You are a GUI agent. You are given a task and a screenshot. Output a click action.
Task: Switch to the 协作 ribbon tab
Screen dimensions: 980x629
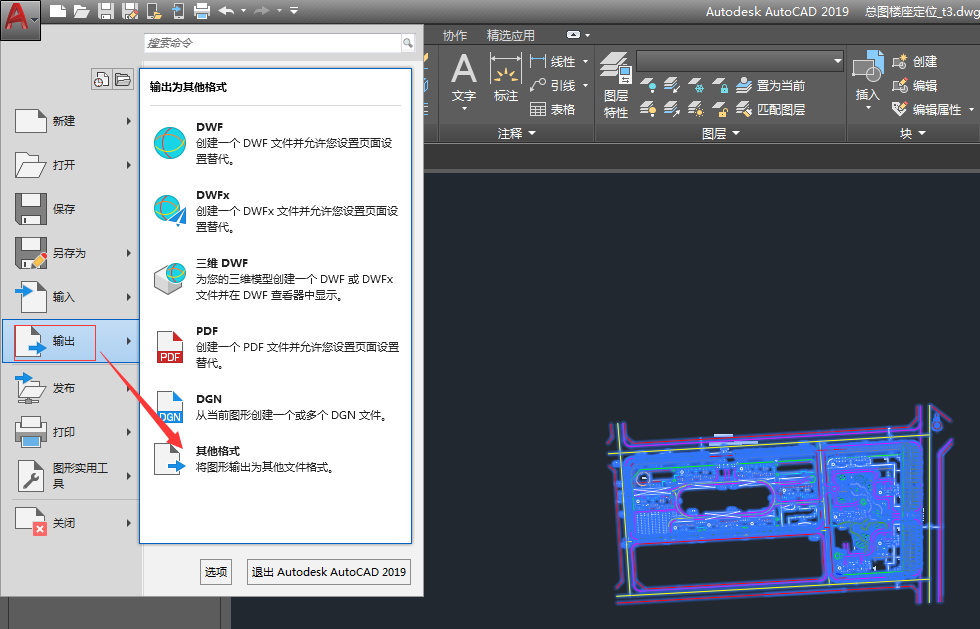click(455, 35)
